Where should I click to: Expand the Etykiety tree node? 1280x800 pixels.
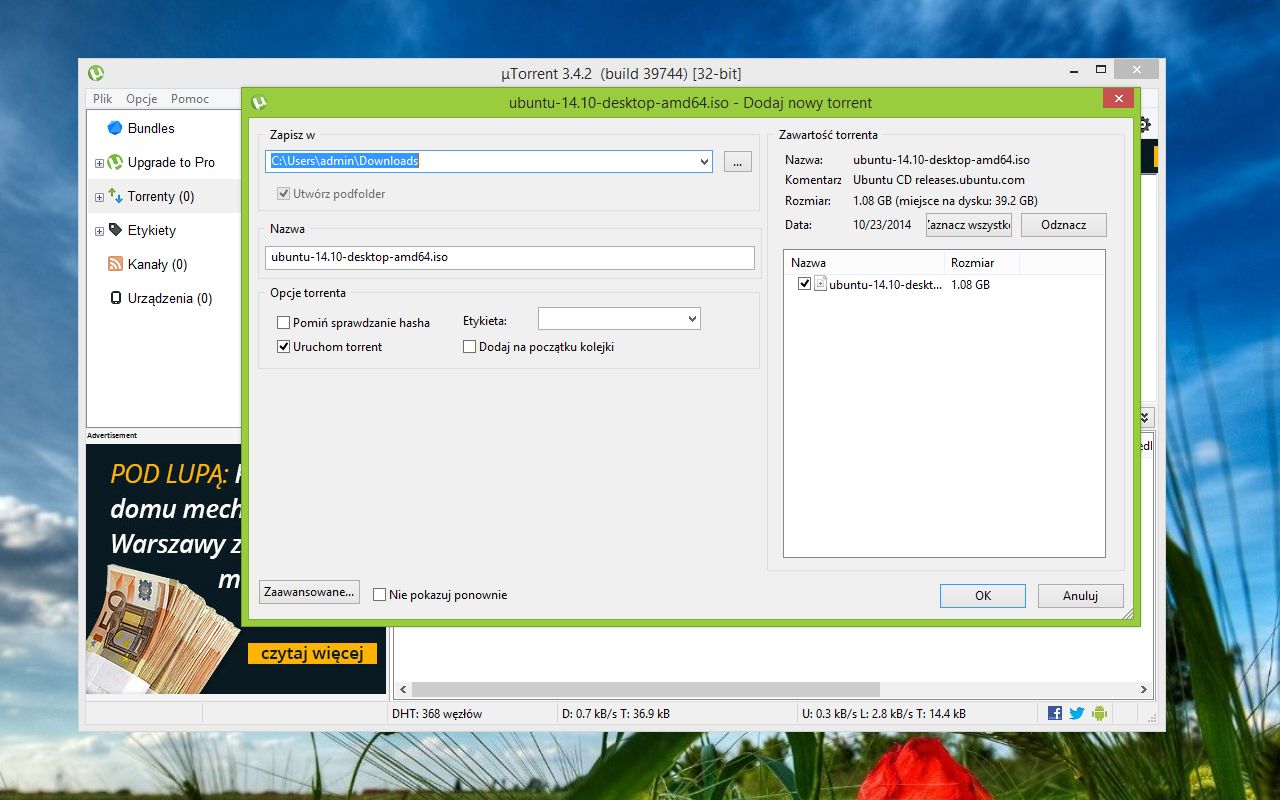click(x=99, y=231)
